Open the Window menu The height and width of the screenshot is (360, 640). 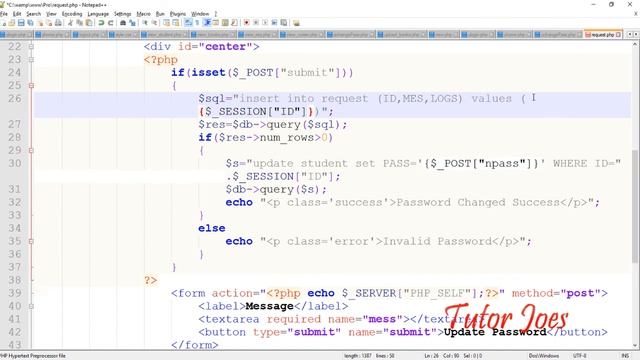[200, 14]
